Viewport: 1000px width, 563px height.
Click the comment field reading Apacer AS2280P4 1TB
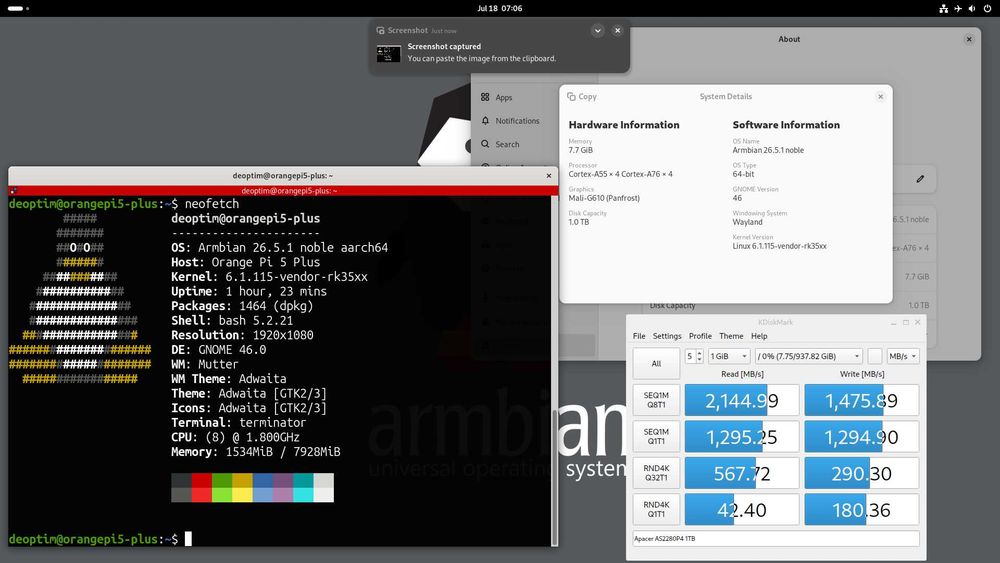(776, 539)
